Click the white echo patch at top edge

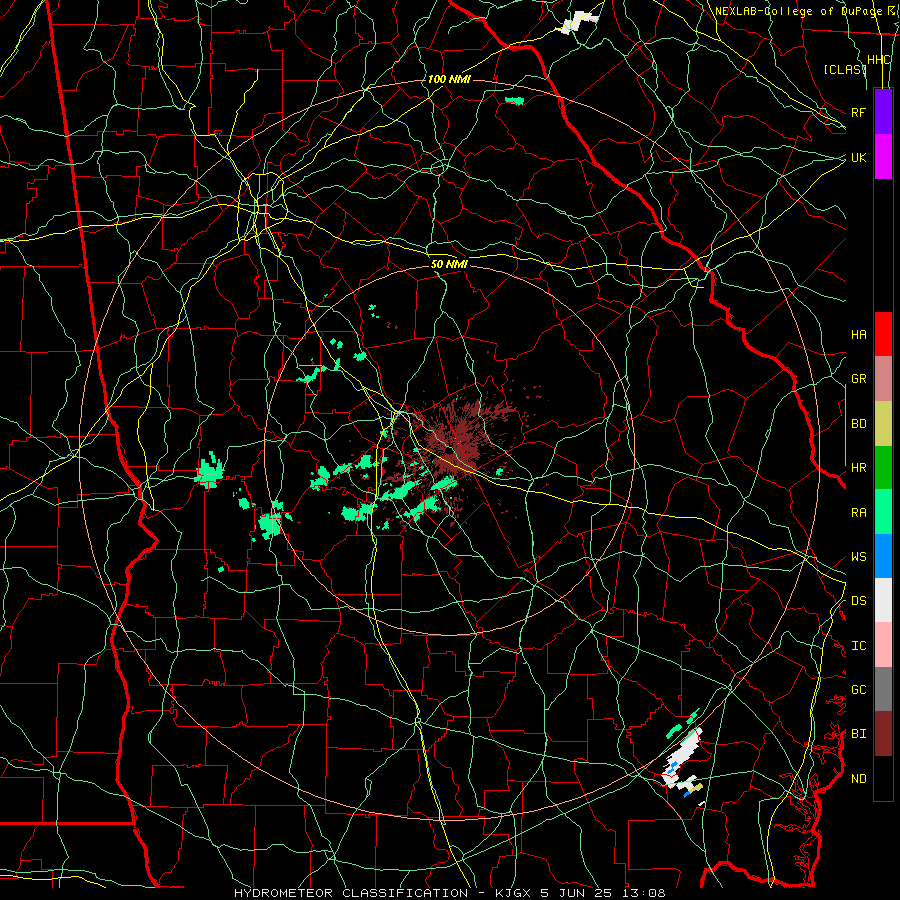(578, 22)
